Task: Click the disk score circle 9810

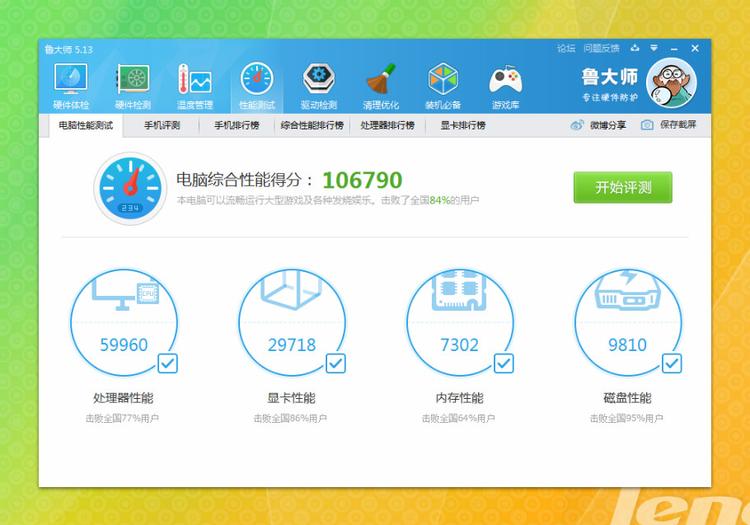Action: click(x=628, y=323)
